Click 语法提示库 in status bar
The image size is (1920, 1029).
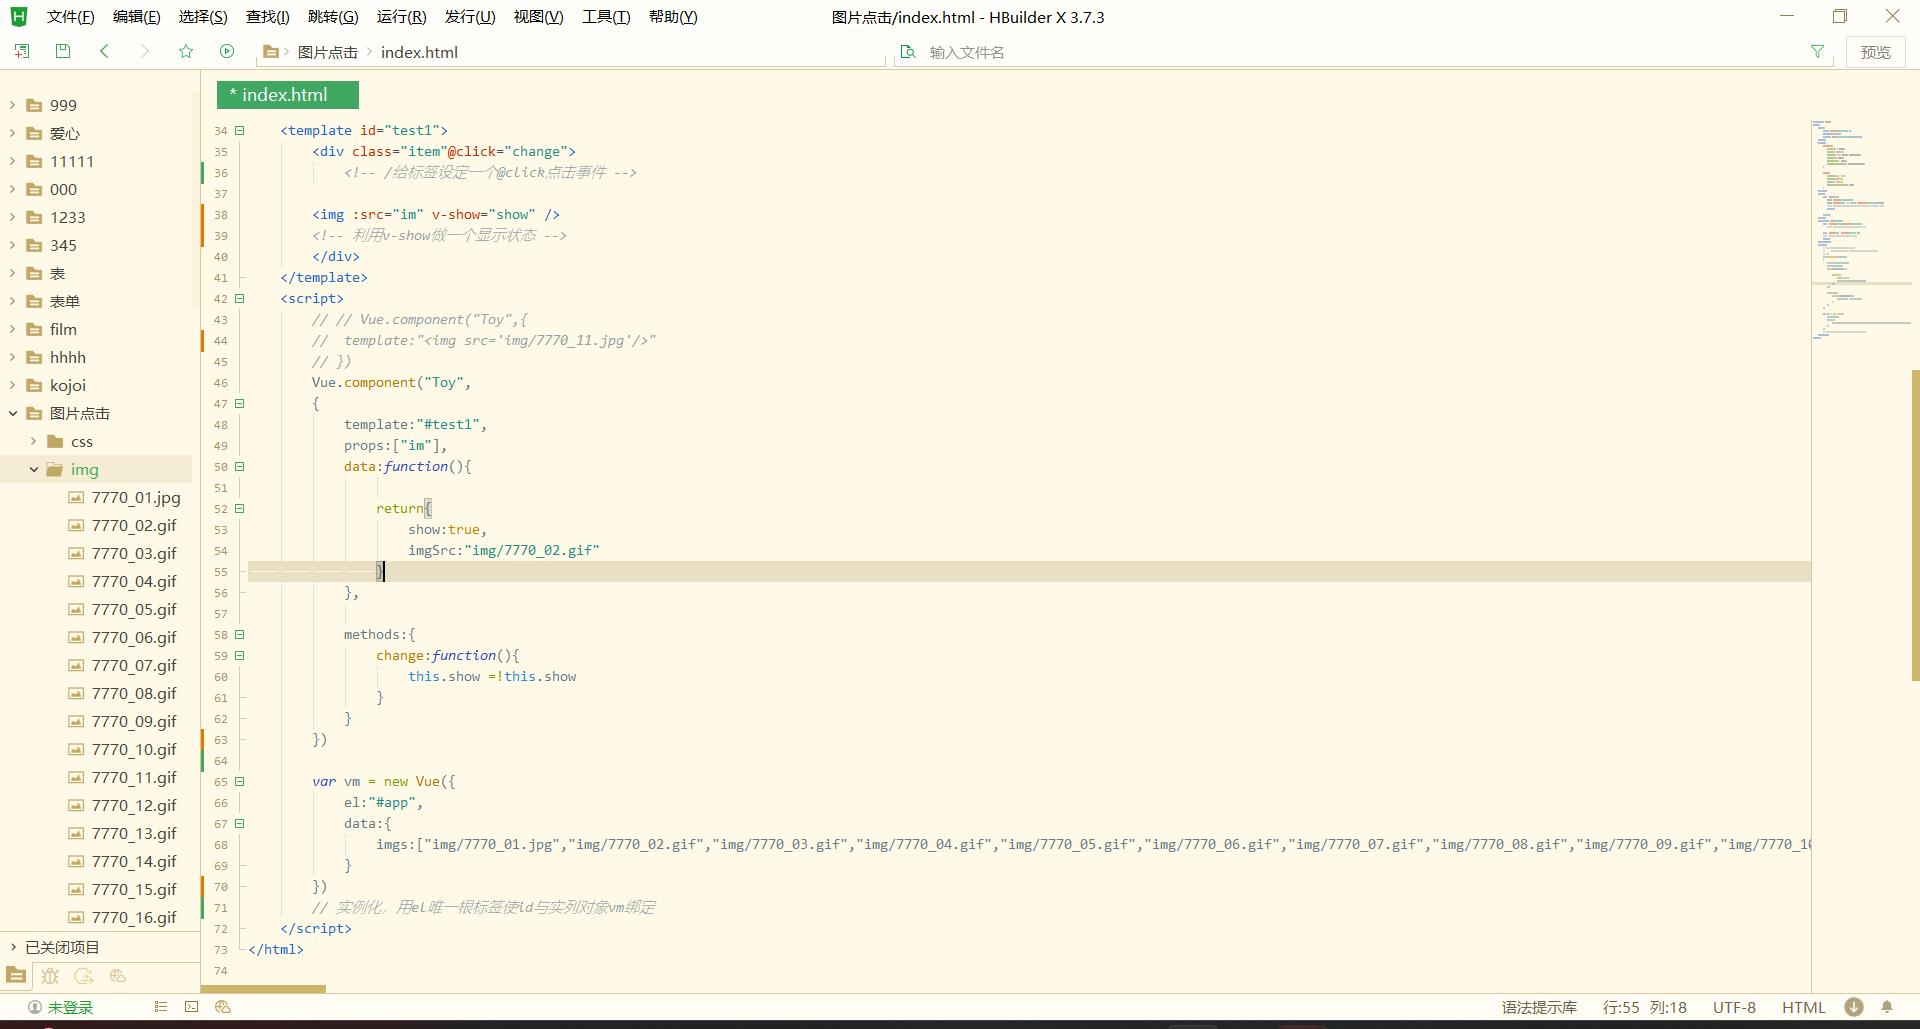pyautogui.click(x=1539, y=1007)
